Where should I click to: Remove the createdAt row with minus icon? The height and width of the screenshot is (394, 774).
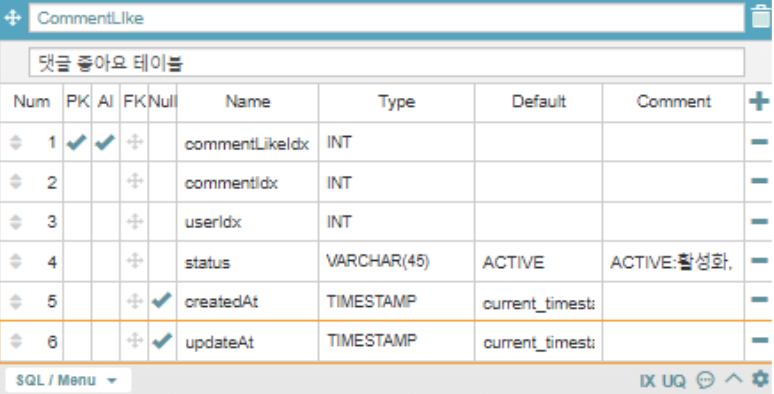pos(759,300)
